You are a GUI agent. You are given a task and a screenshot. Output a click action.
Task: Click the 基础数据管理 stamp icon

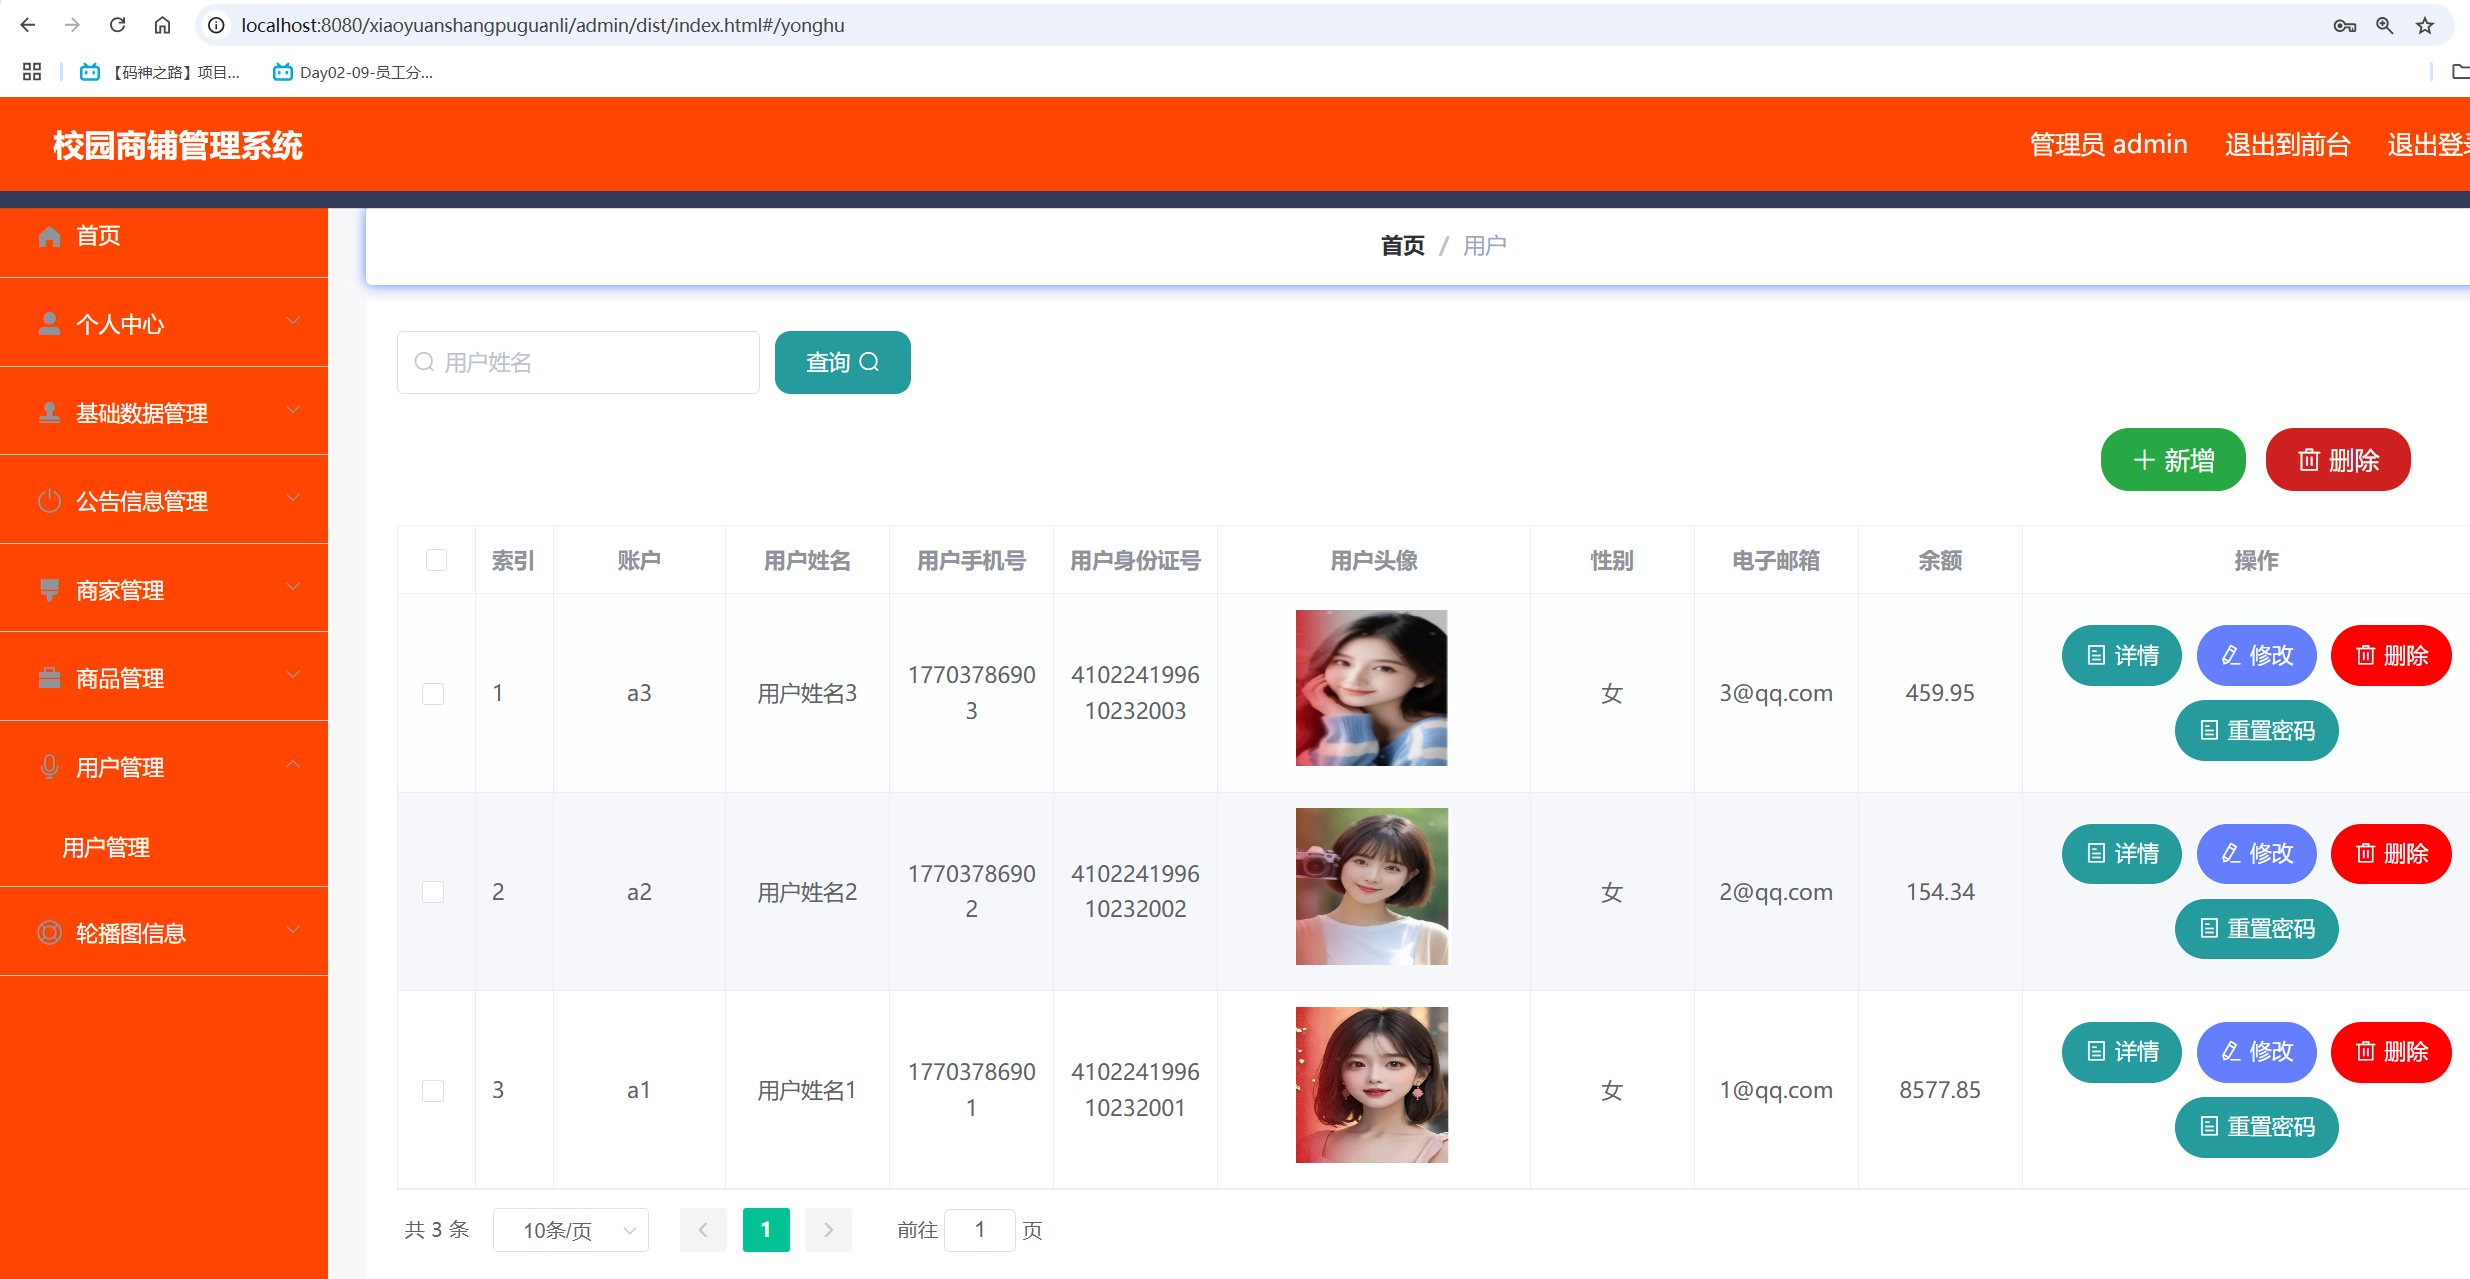50,412
